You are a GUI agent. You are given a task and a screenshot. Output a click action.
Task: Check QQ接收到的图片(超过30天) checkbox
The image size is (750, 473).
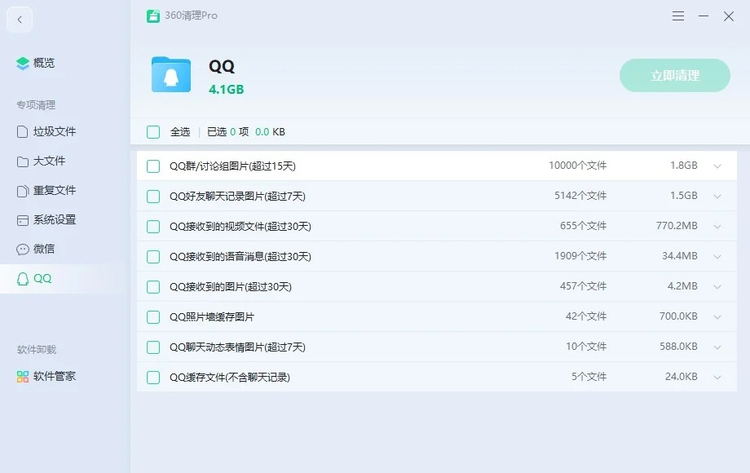point(153,287)
